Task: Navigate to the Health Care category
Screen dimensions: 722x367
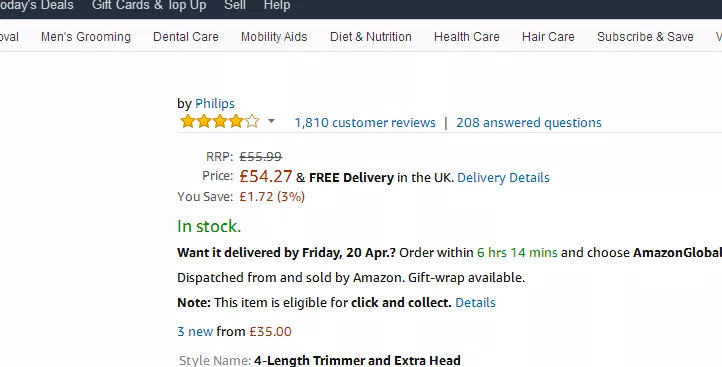Action: pyautogui.click(x=466, y=37)
